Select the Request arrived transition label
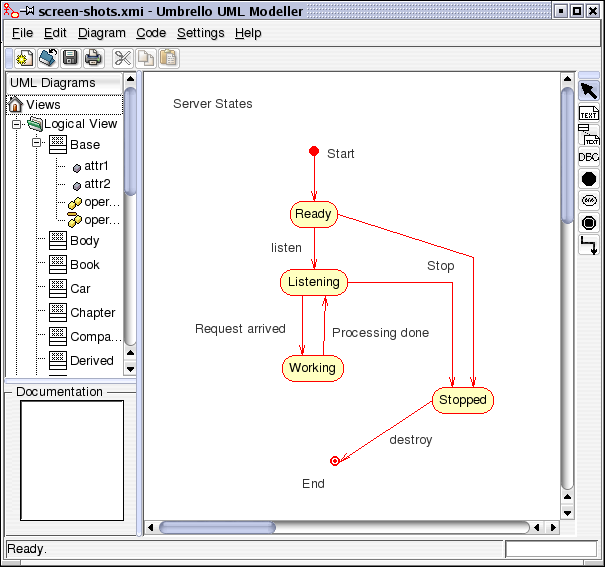605x567 pixels. click(240, 329)
